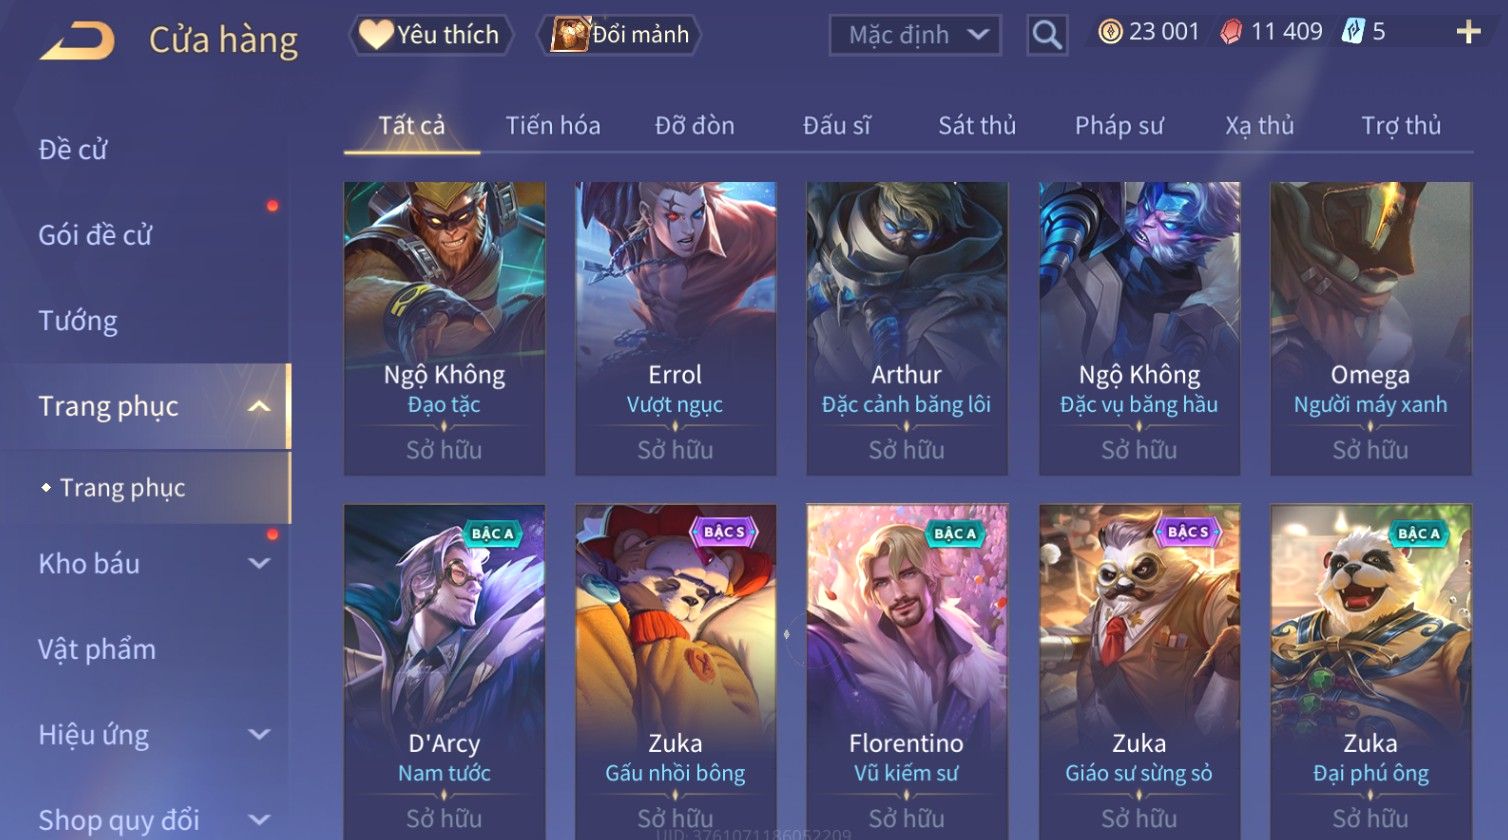Open Gói đề cử in sidebar
Screen dimensions: 1508x840
coord(95,235)
